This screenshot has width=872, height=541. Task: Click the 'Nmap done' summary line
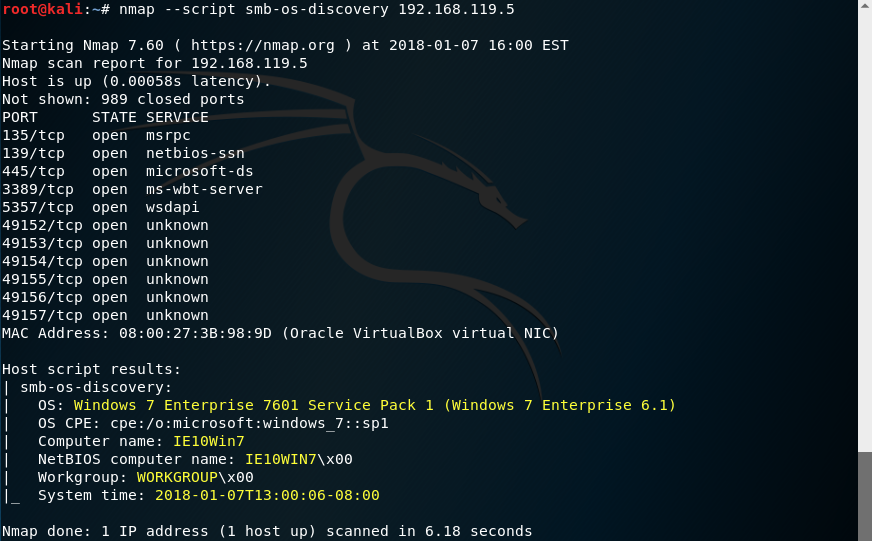pos(267,532)
